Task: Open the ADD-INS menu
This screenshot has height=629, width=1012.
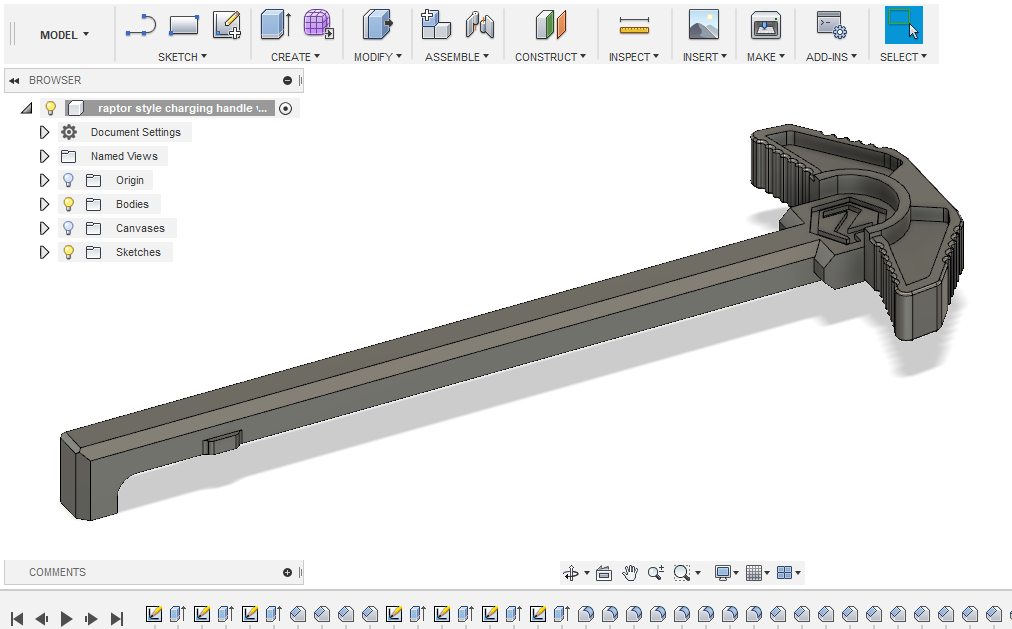Action: coord(831,57)
